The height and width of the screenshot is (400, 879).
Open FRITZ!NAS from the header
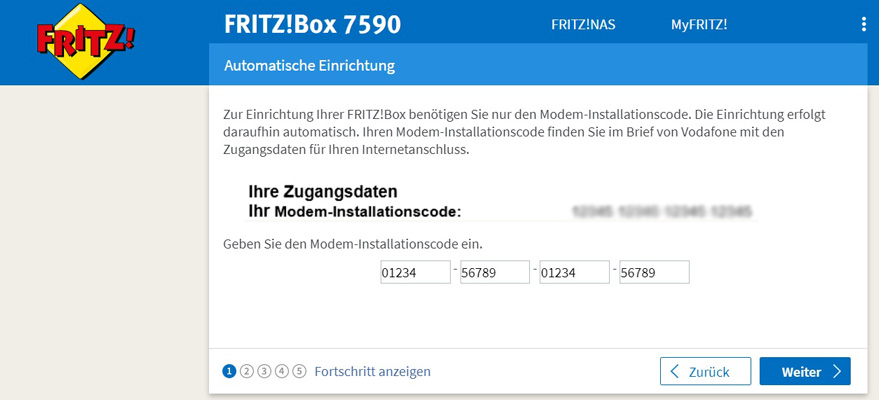(583, 24)
